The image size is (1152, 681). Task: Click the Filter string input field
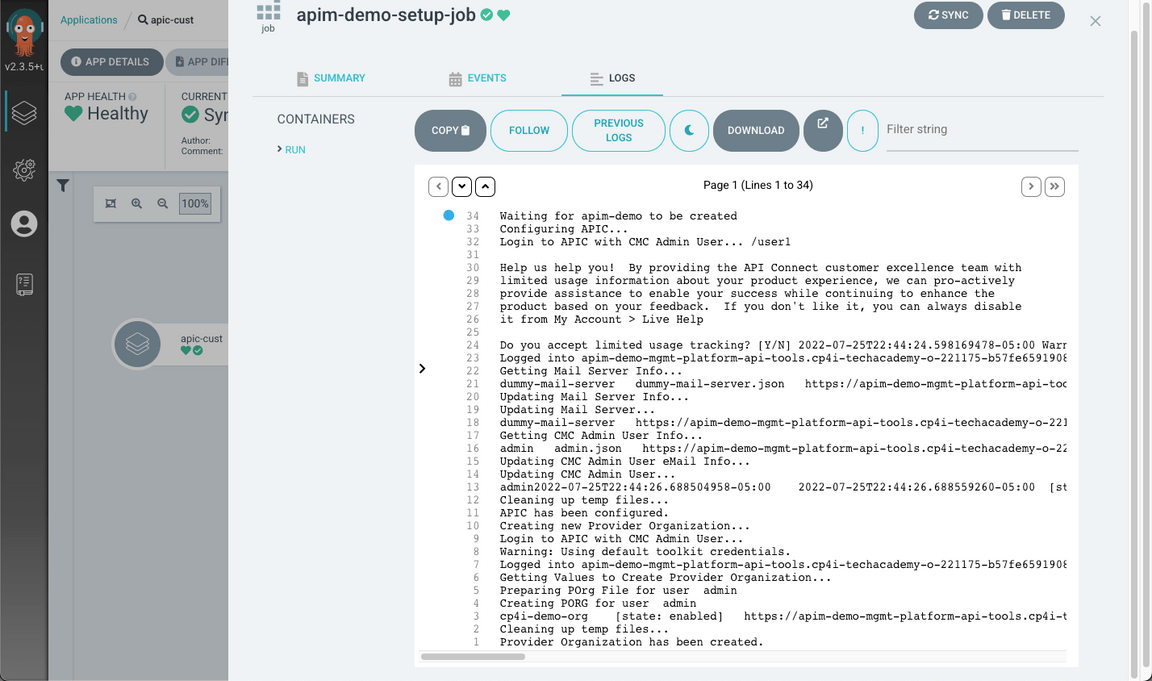point(980,130)
